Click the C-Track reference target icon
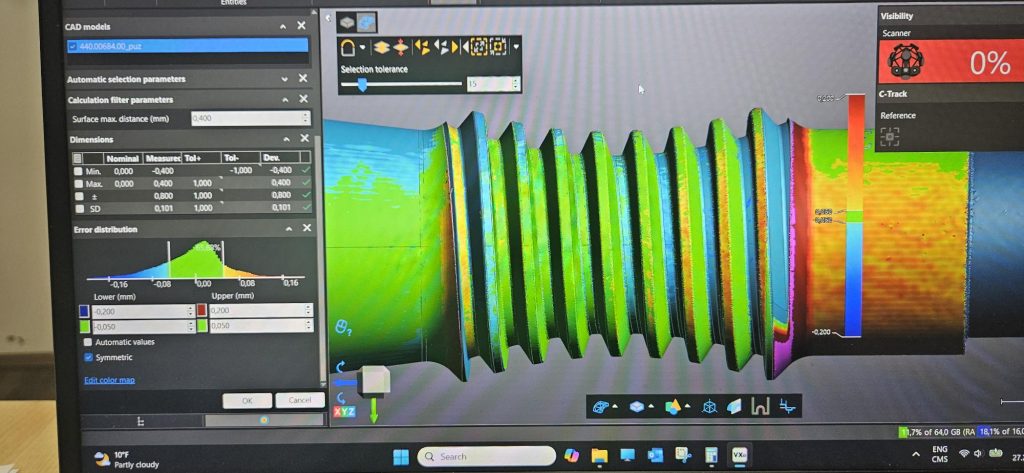Screen dimensions: 1024x473 (x=890, y=136)
